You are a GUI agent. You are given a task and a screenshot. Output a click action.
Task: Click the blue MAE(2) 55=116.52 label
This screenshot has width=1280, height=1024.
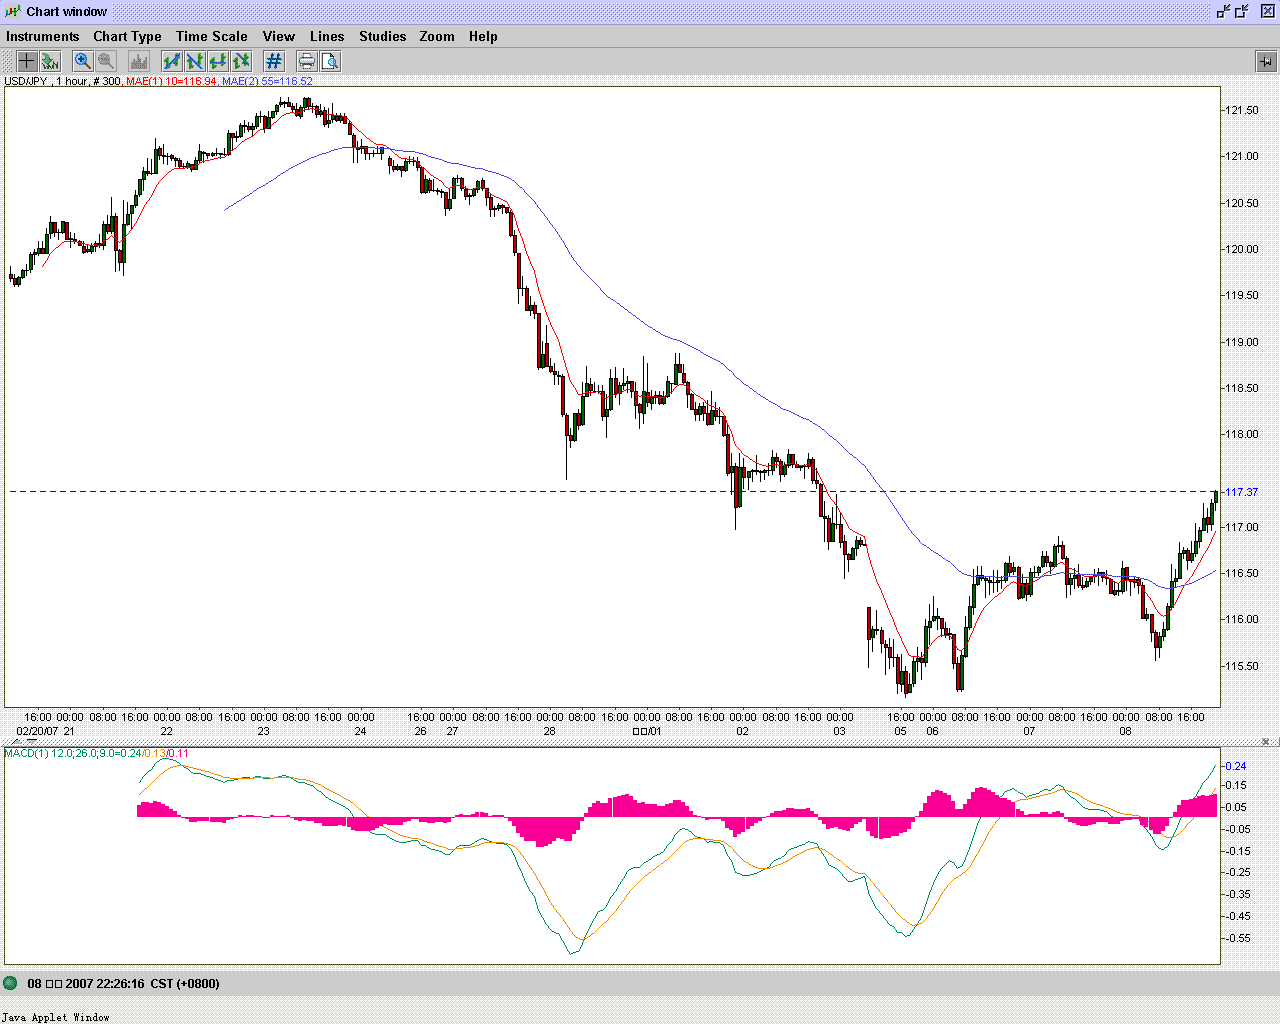coord(267,81)
